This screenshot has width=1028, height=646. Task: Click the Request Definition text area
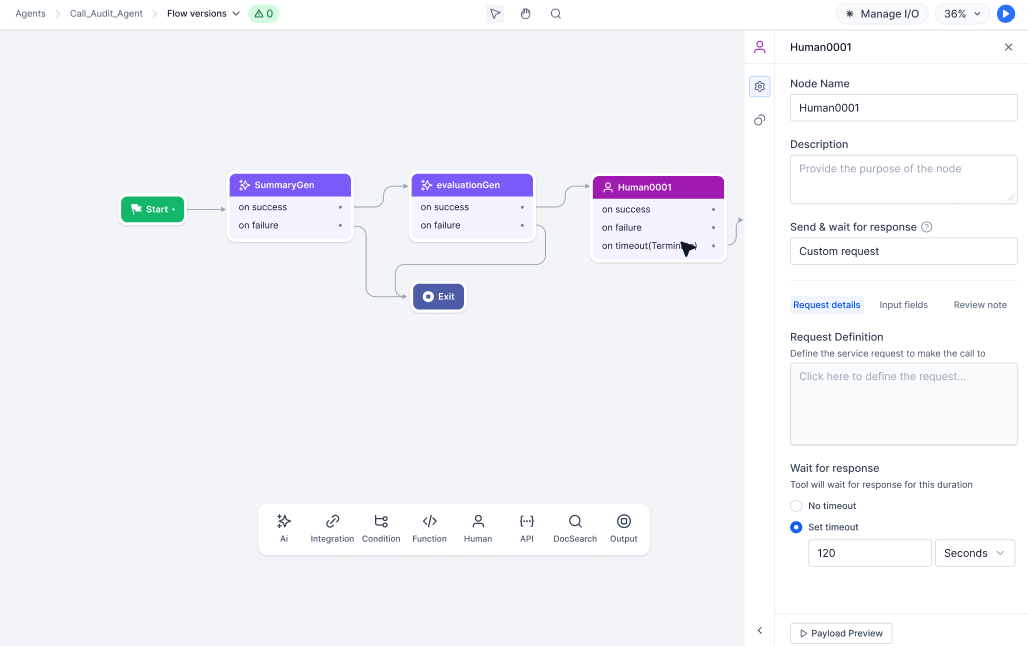pos(903,403)
